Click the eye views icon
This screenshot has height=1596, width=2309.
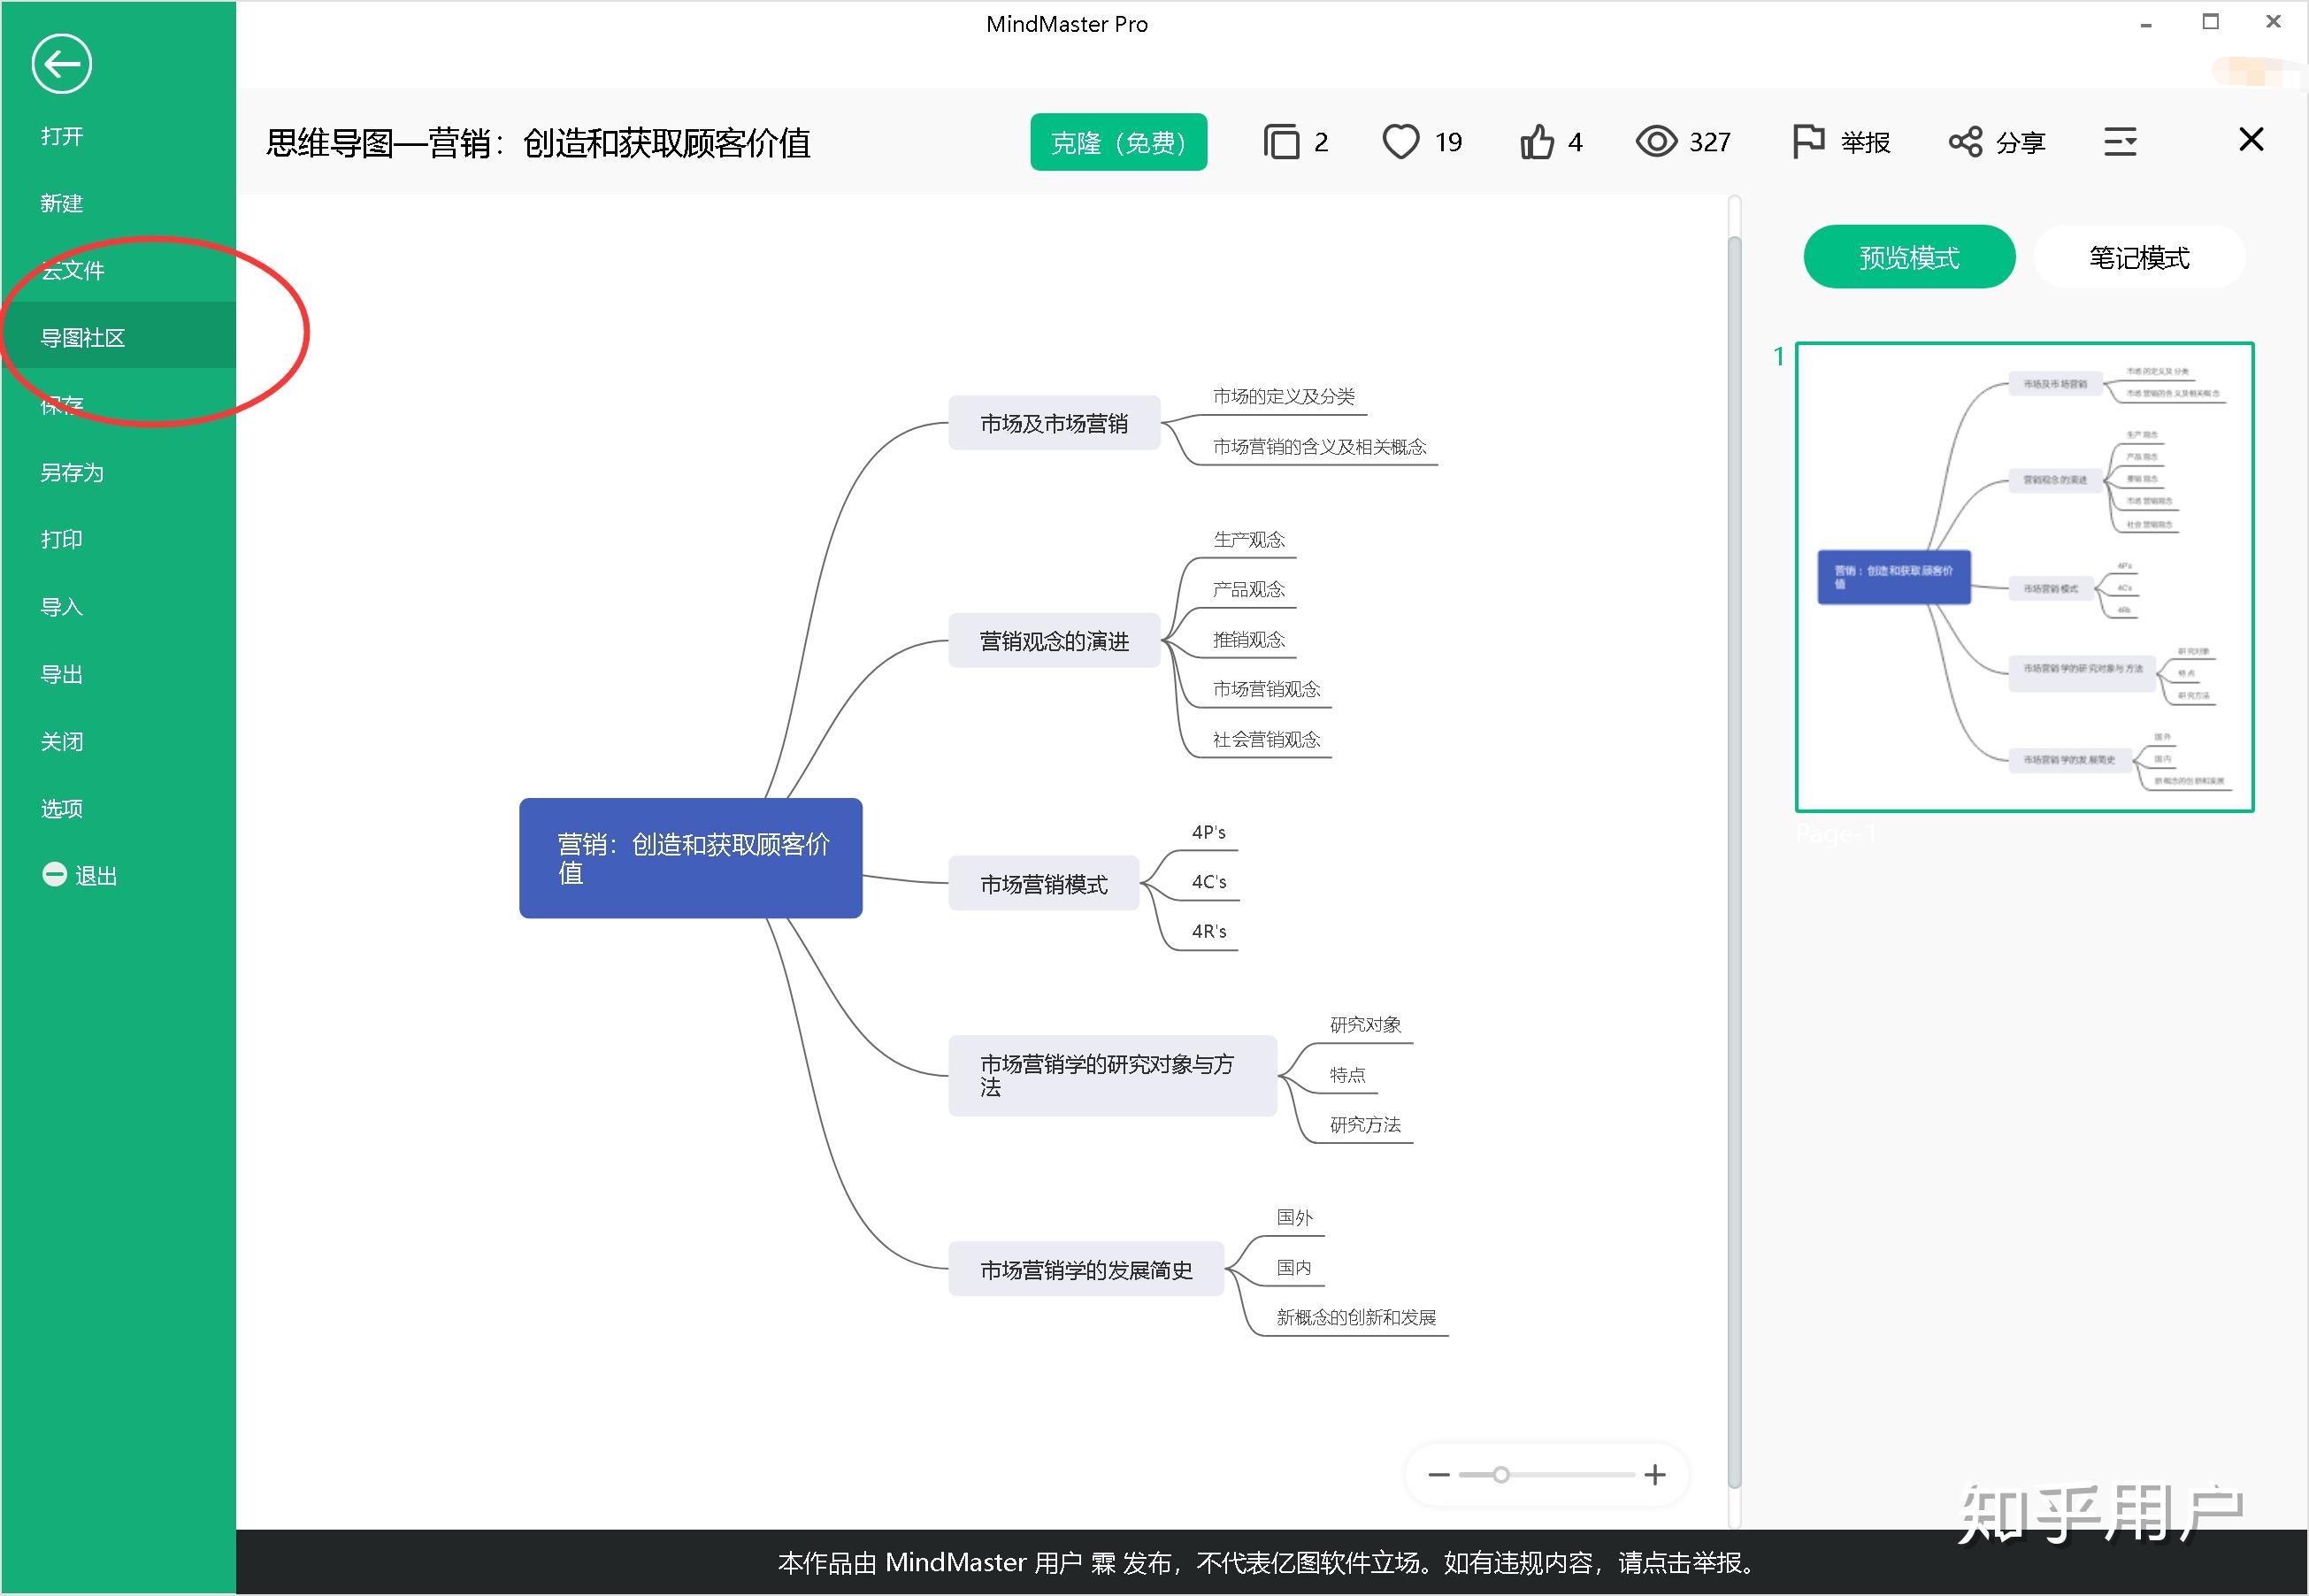click(x=1656, y=142)
